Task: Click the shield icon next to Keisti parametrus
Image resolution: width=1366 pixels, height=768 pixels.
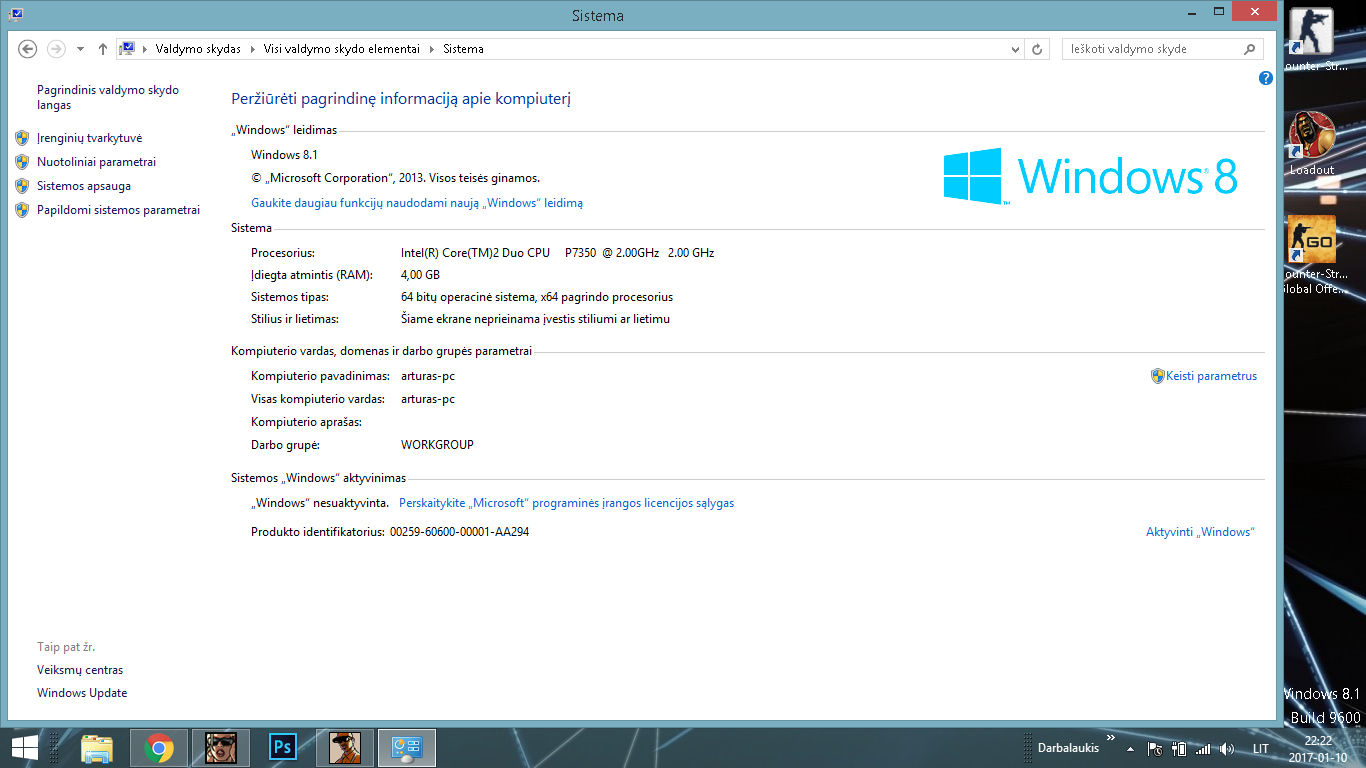Action: pos(1158,376)
